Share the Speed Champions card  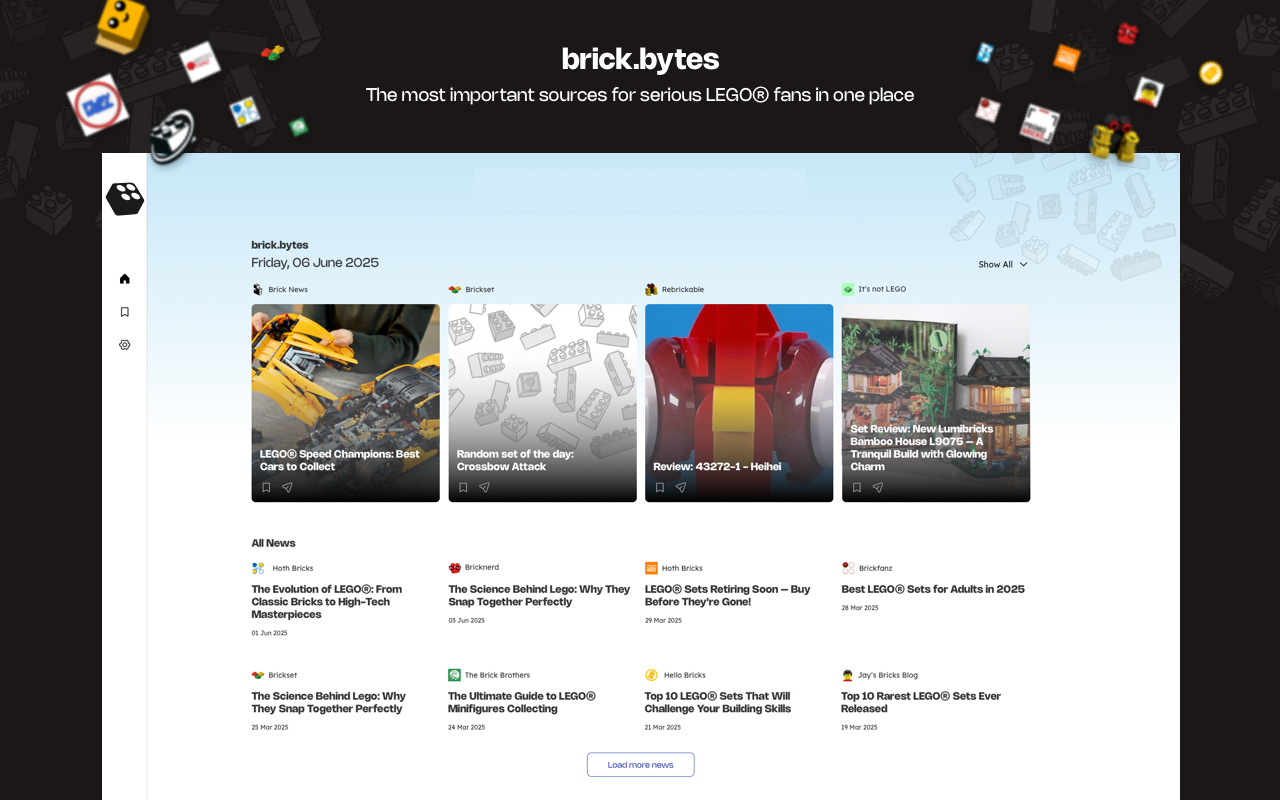pos(287,488)
